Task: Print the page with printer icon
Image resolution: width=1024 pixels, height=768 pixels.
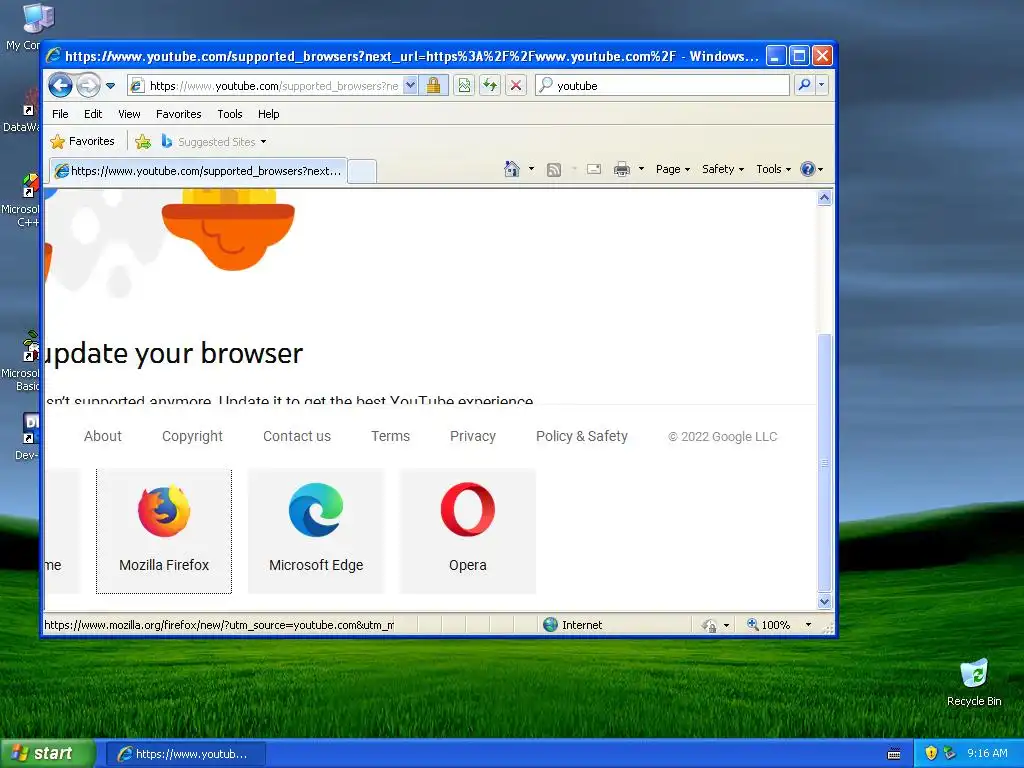Action: click(x=622, y=169)
